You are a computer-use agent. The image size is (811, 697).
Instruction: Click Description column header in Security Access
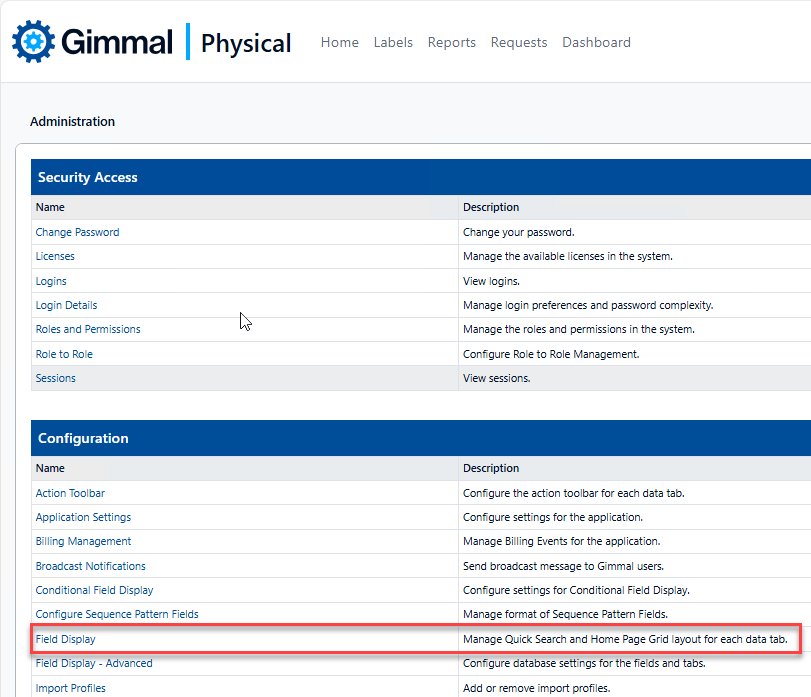pyautogui.click(x=491, y=207)
